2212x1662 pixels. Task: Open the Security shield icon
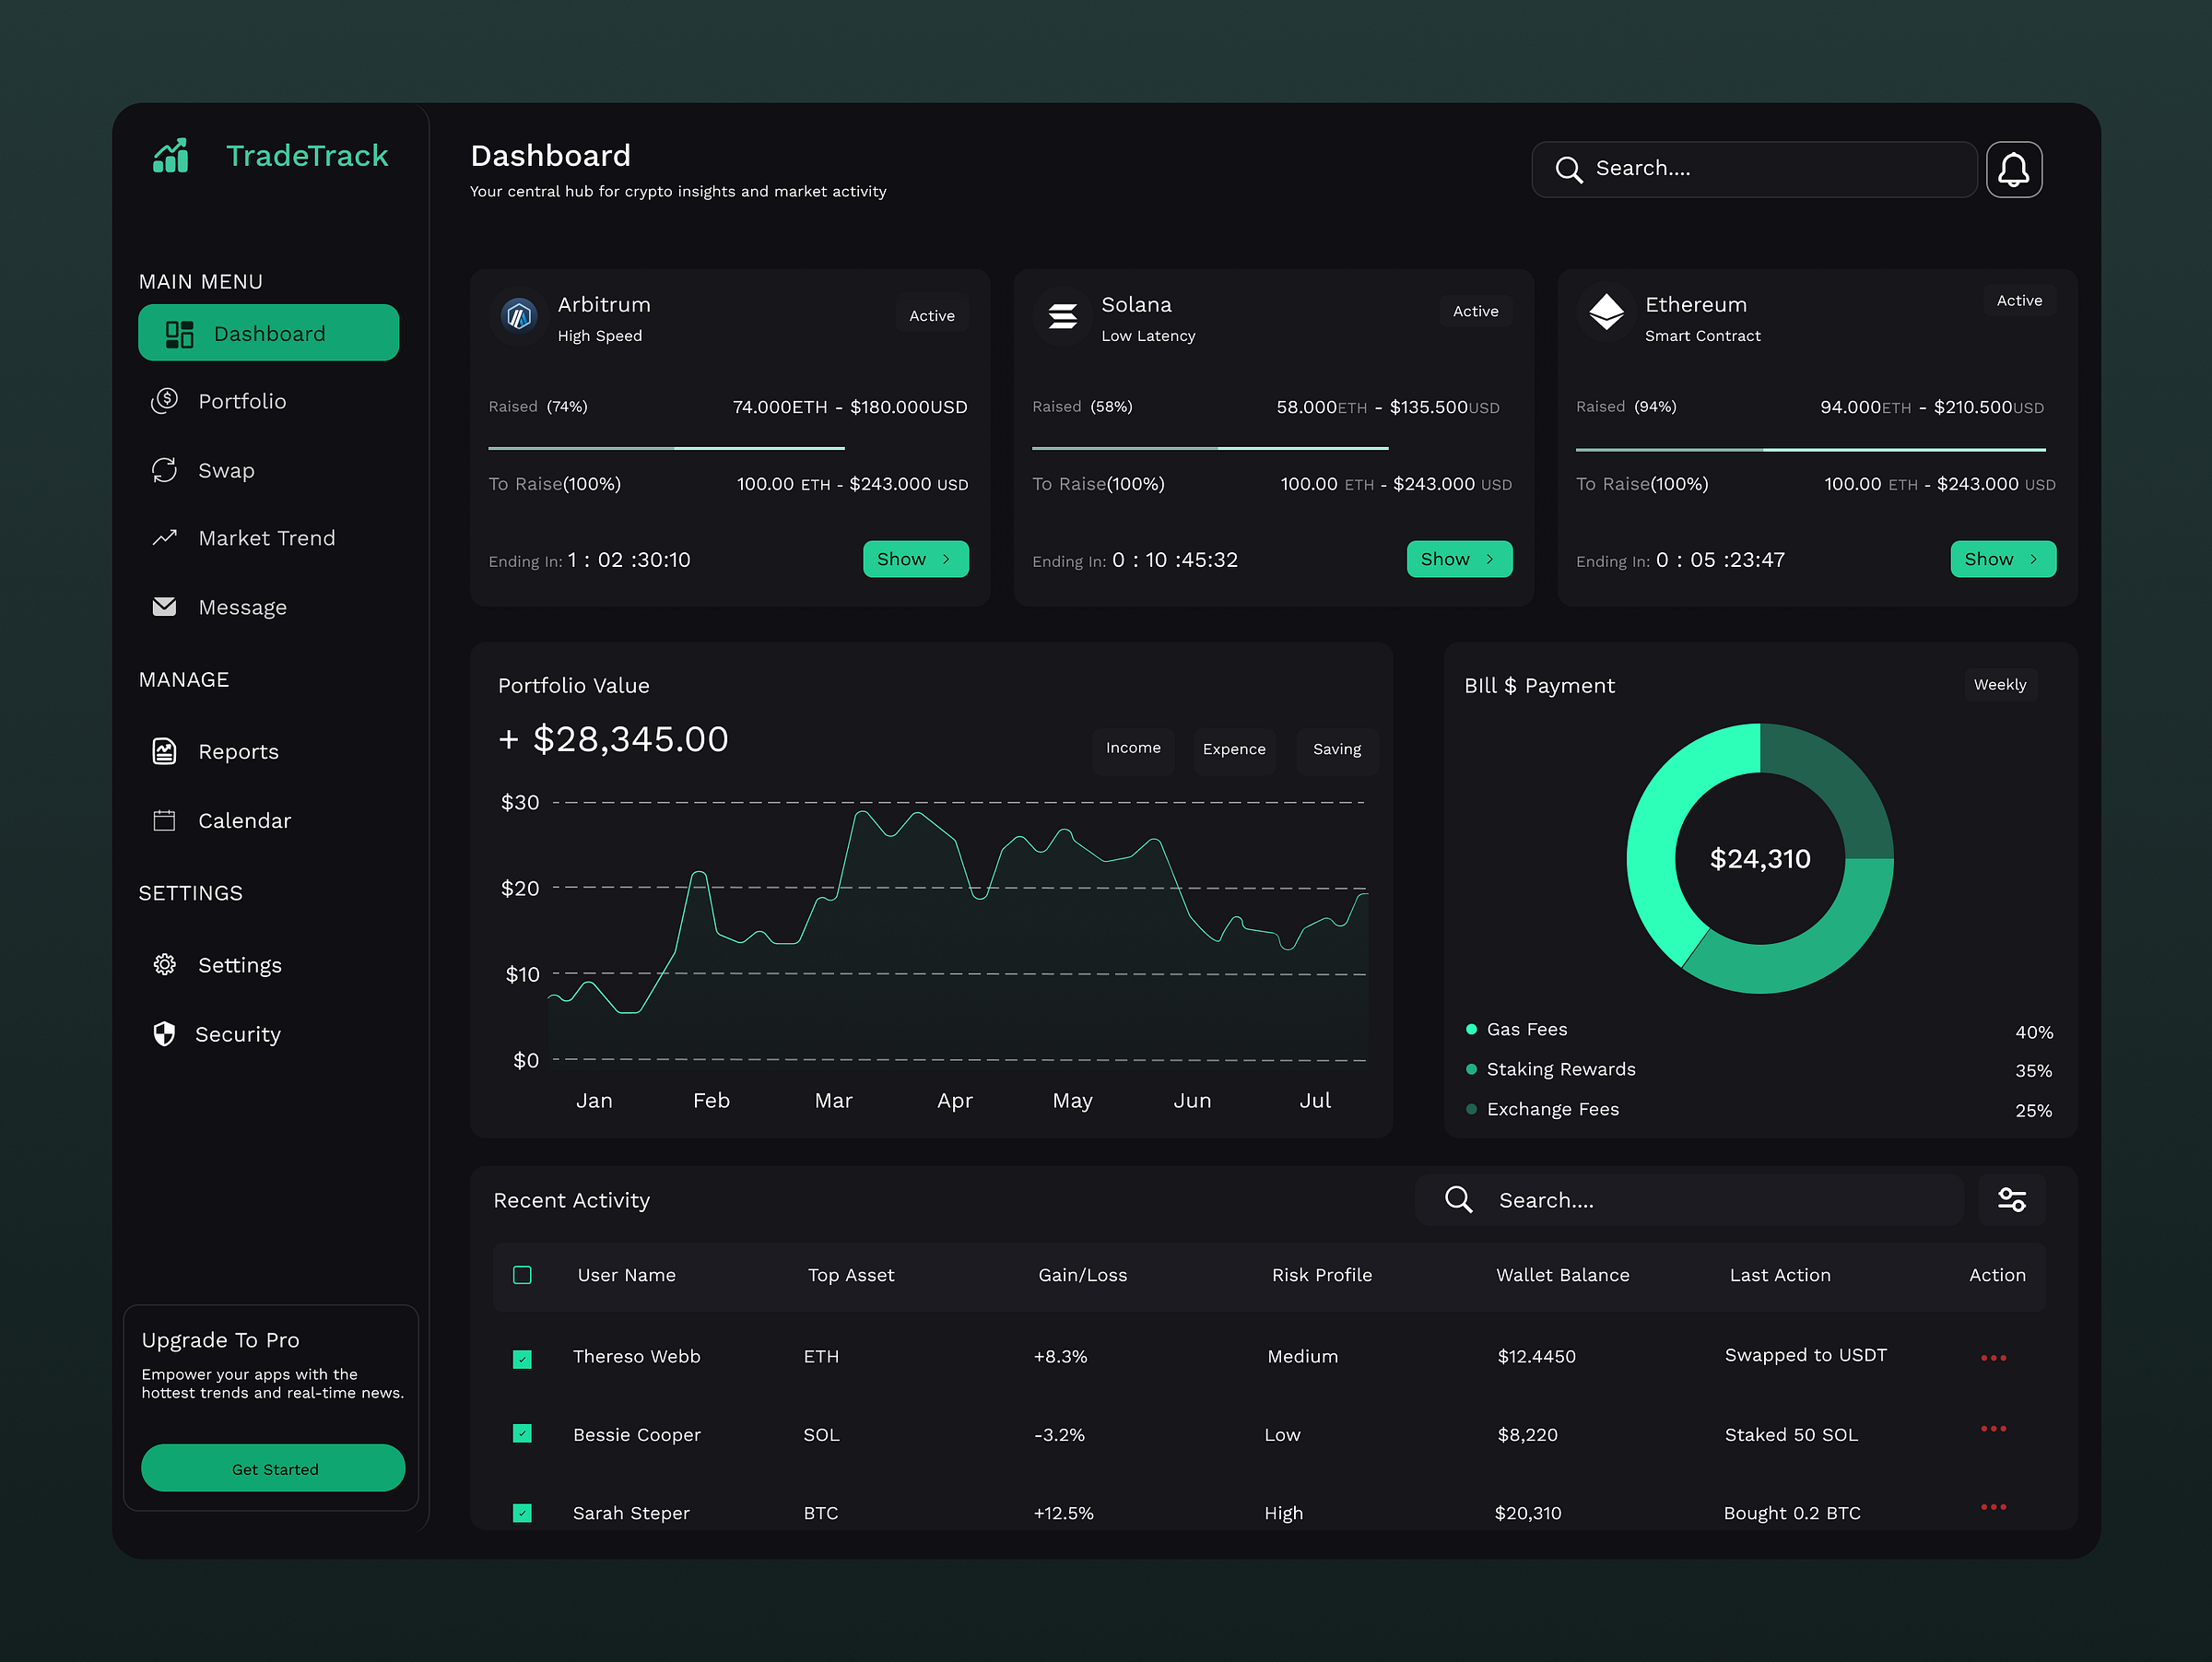click(164, 1034)
